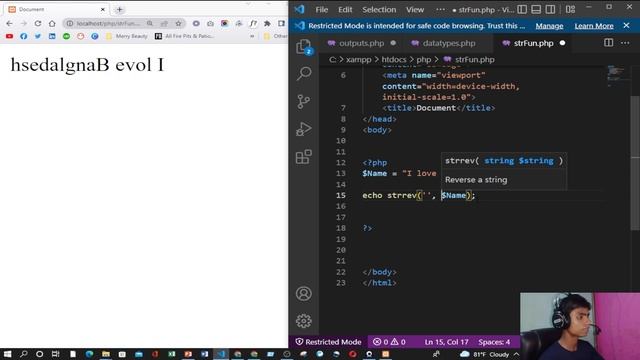Open the Manage gear in VS Code
640x360 pixels.
(304, 321)
